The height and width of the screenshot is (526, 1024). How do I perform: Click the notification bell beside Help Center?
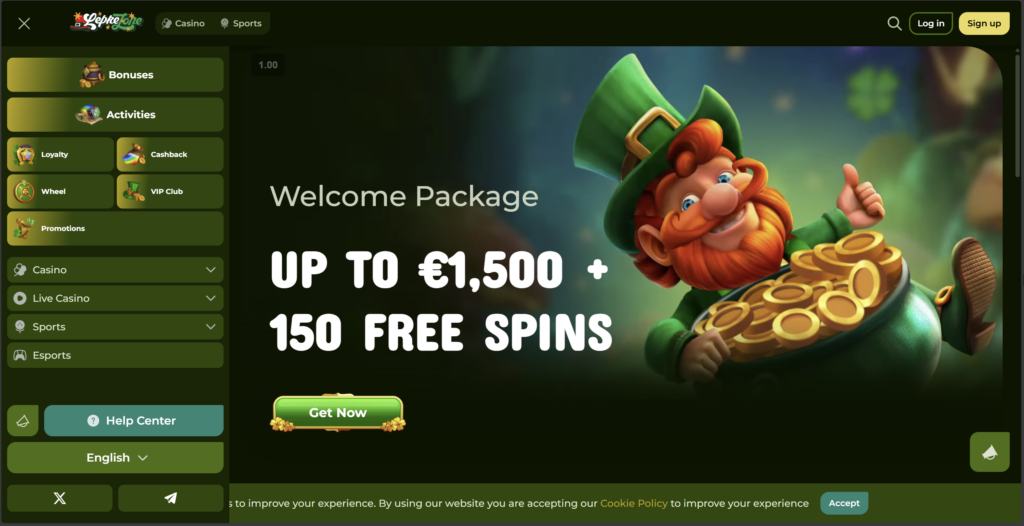tap(23, 421)
